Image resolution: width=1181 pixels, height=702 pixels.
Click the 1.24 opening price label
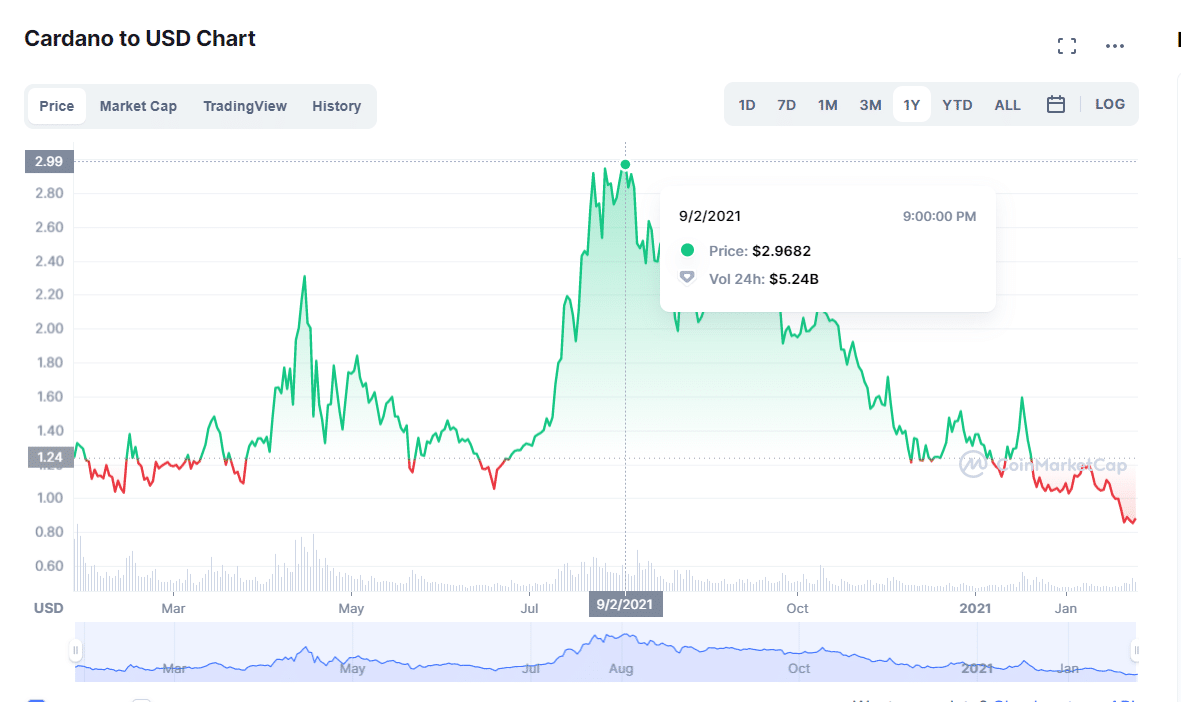(x=50, y=457)
